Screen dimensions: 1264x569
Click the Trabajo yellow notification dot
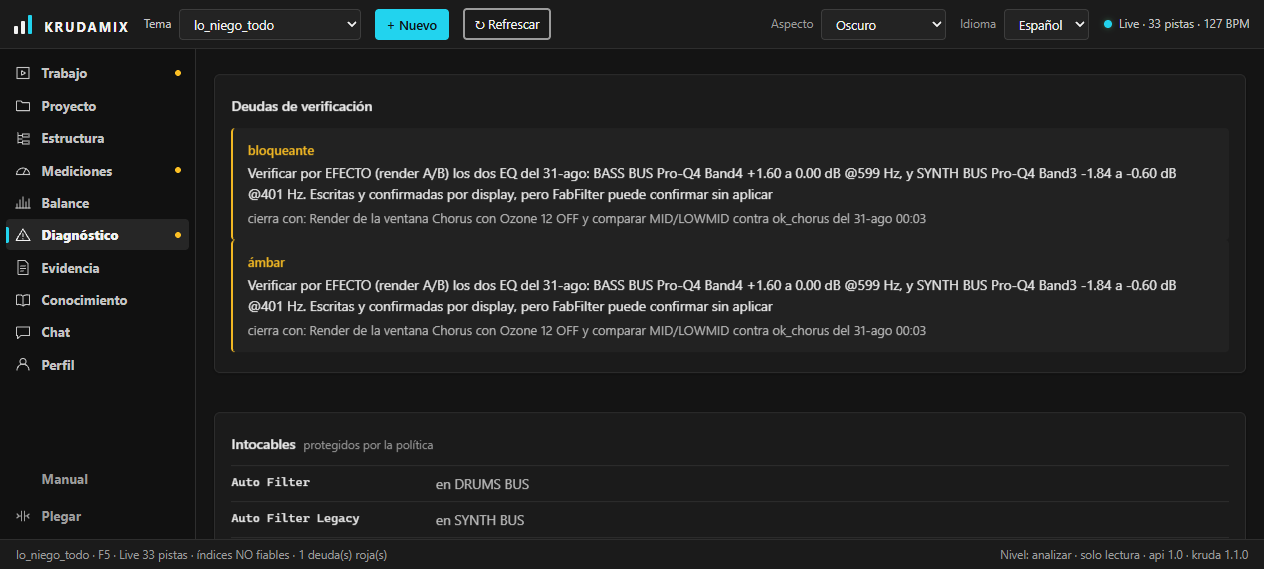coord(178,73)
